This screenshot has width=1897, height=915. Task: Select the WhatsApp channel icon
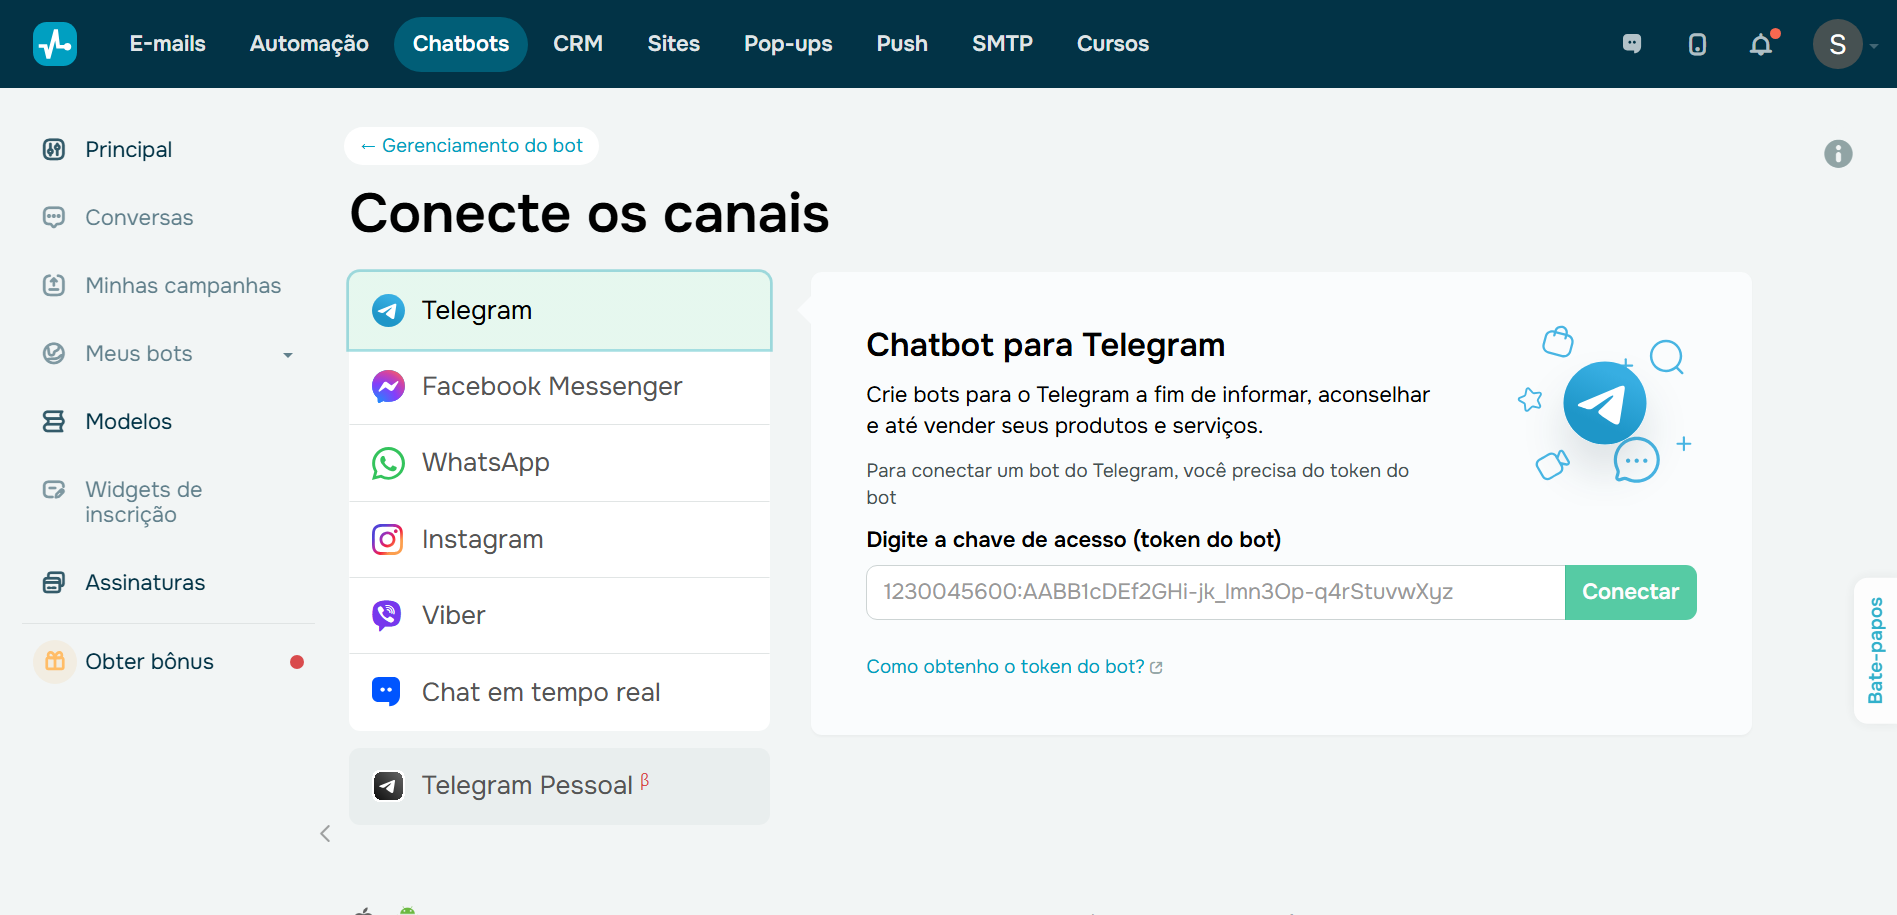tap(387, 462)
